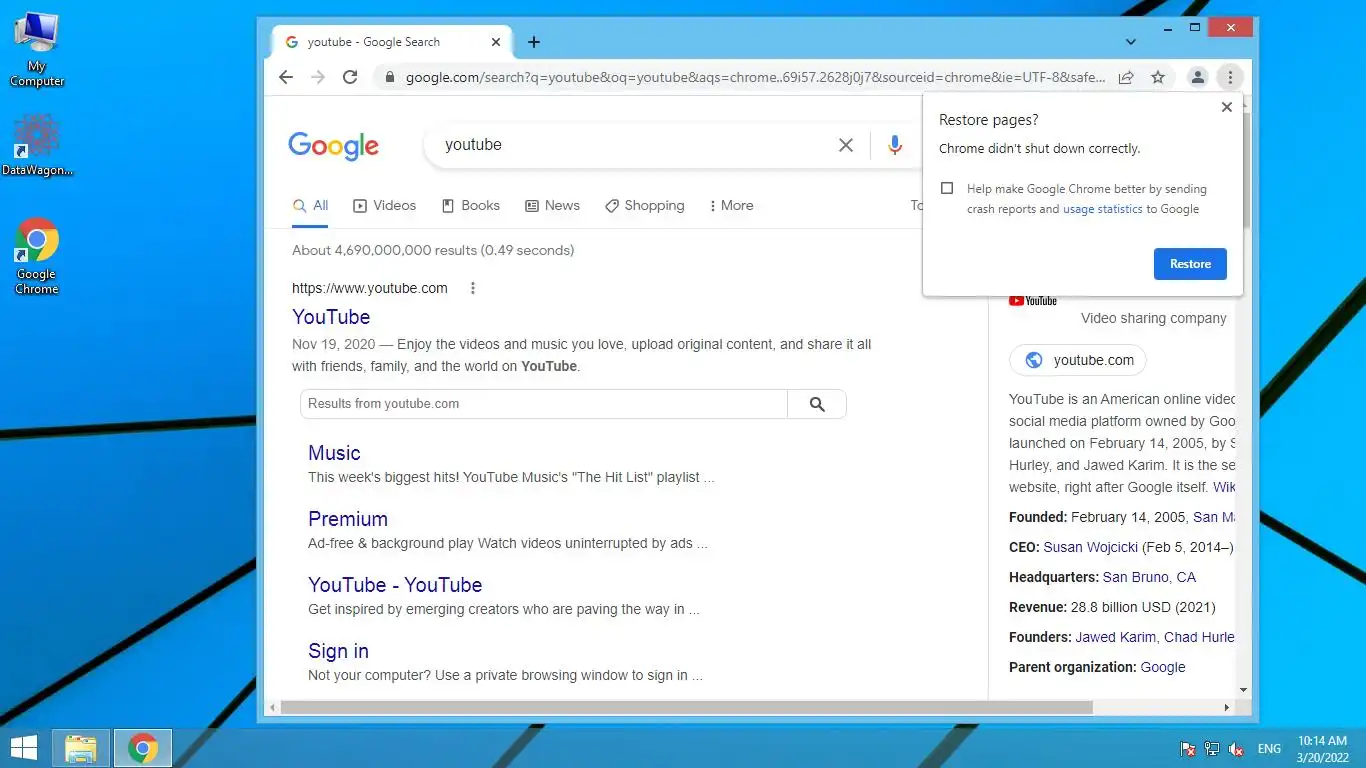The width and height of the screenshot is (1366, 768).
Task: Click the youtube.com button in knowledge panel
Action: [1078, 360]
